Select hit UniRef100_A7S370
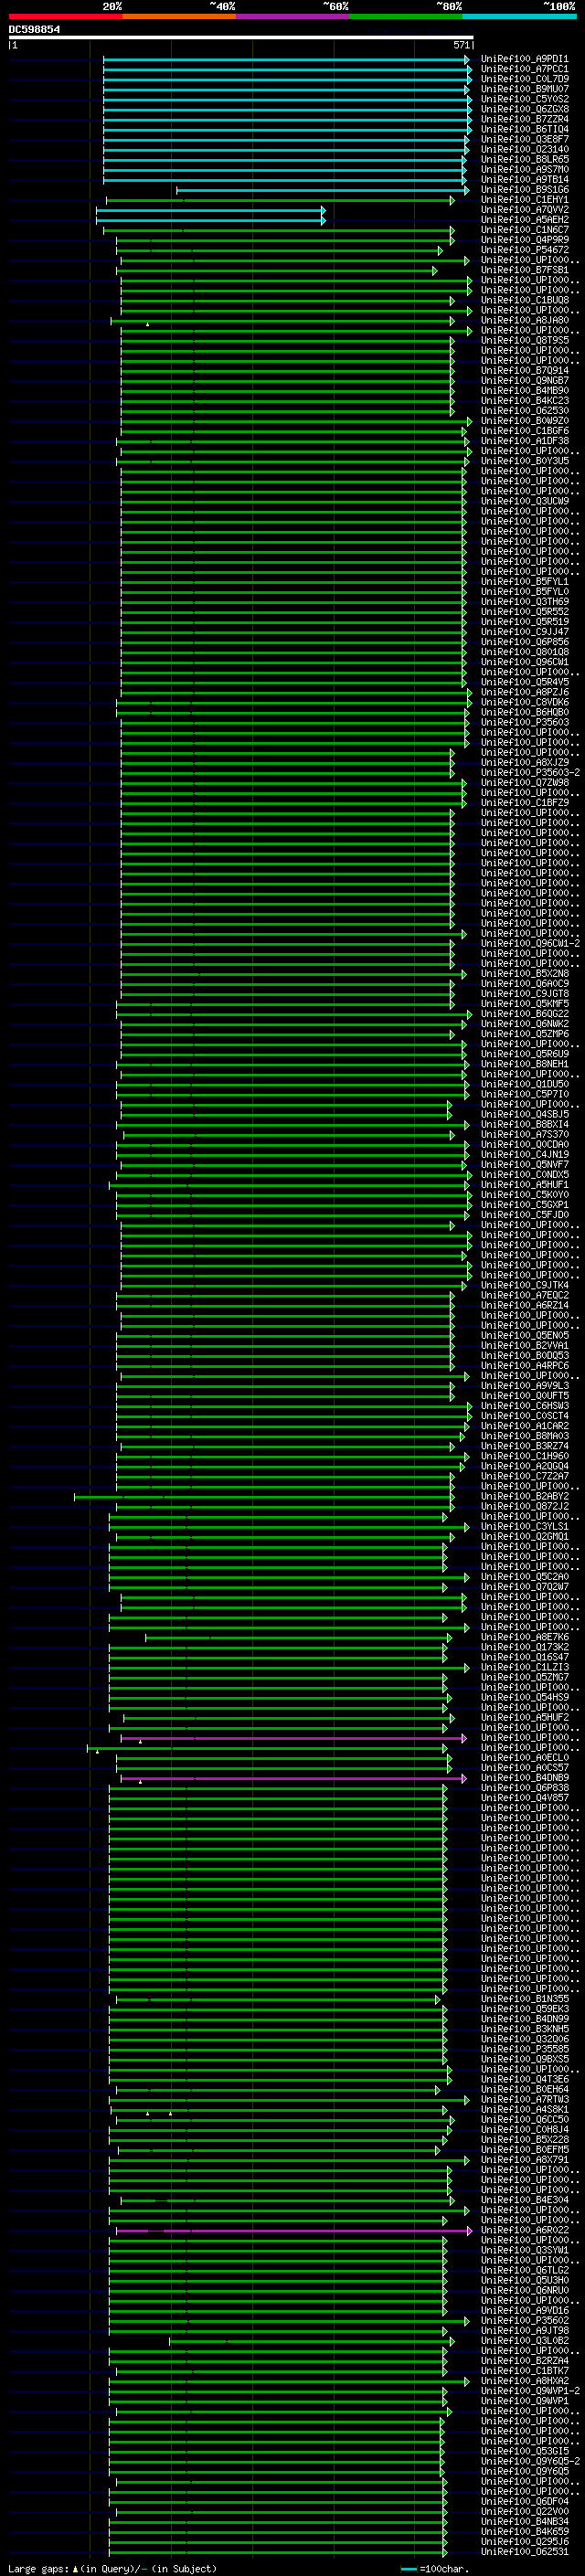This screenshot has height=2576, width=585. [524, 1135]
